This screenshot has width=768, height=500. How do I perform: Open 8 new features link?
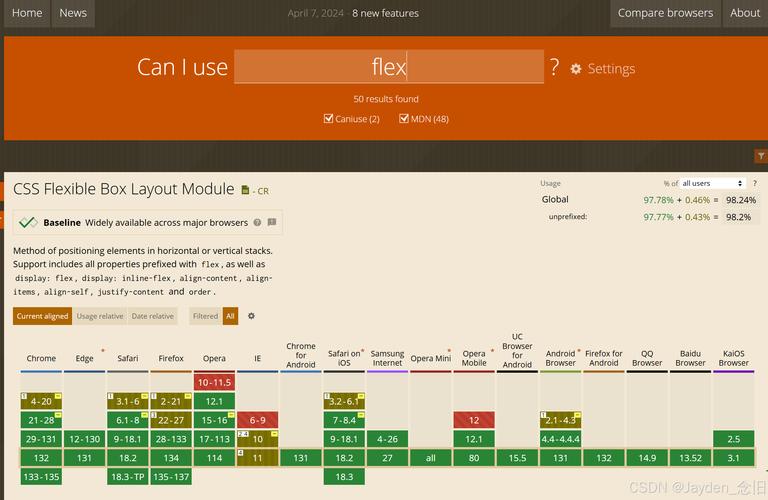click(x=385, y=13)
